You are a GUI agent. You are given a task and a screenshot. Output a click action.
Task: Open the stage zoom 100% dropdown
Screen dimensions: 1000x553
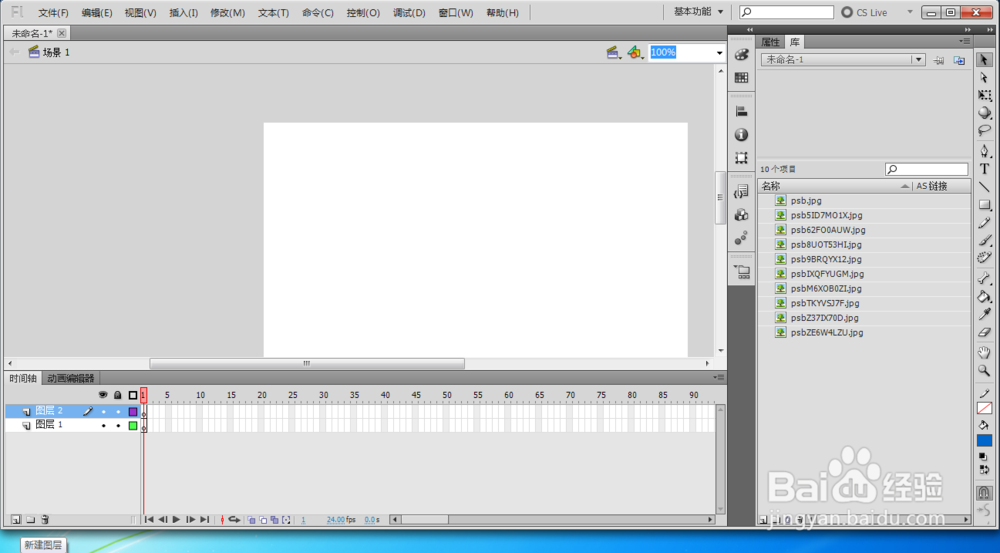(x=719, y=53)
